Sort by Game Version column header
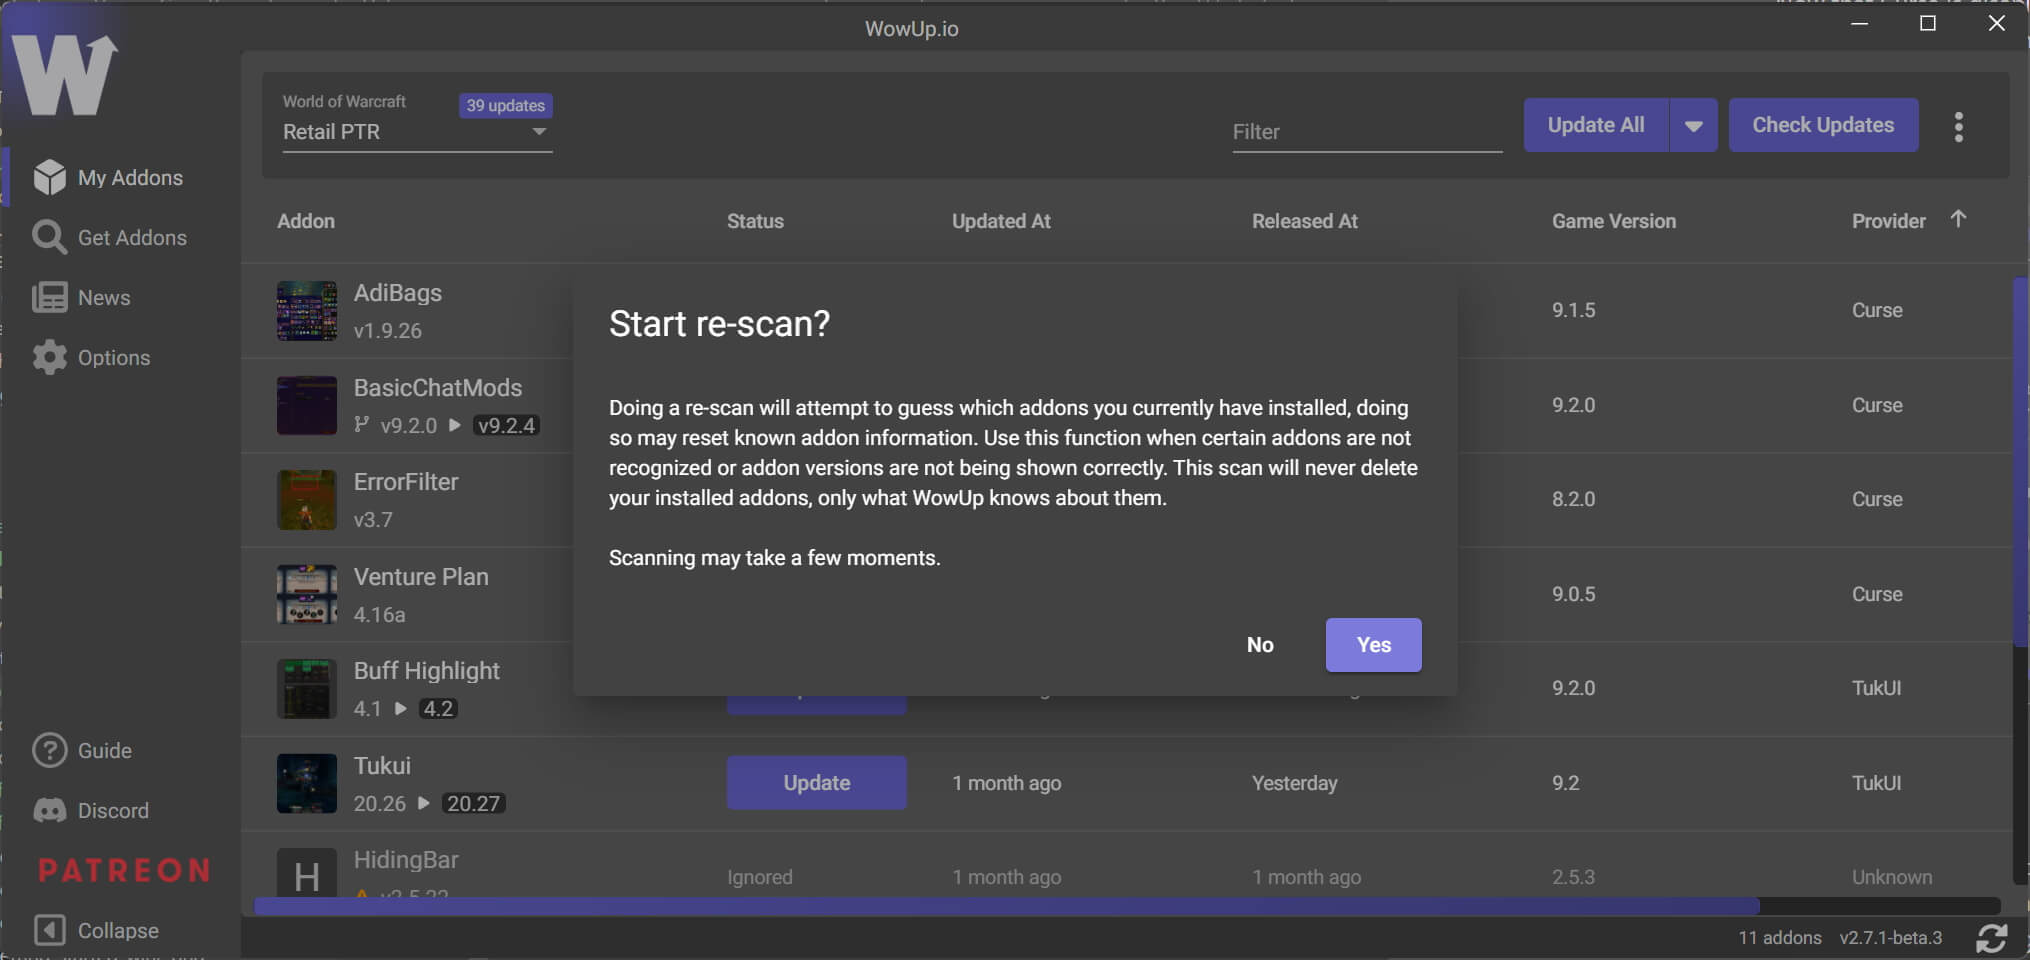2030x960 pixels. point(1614,221)
